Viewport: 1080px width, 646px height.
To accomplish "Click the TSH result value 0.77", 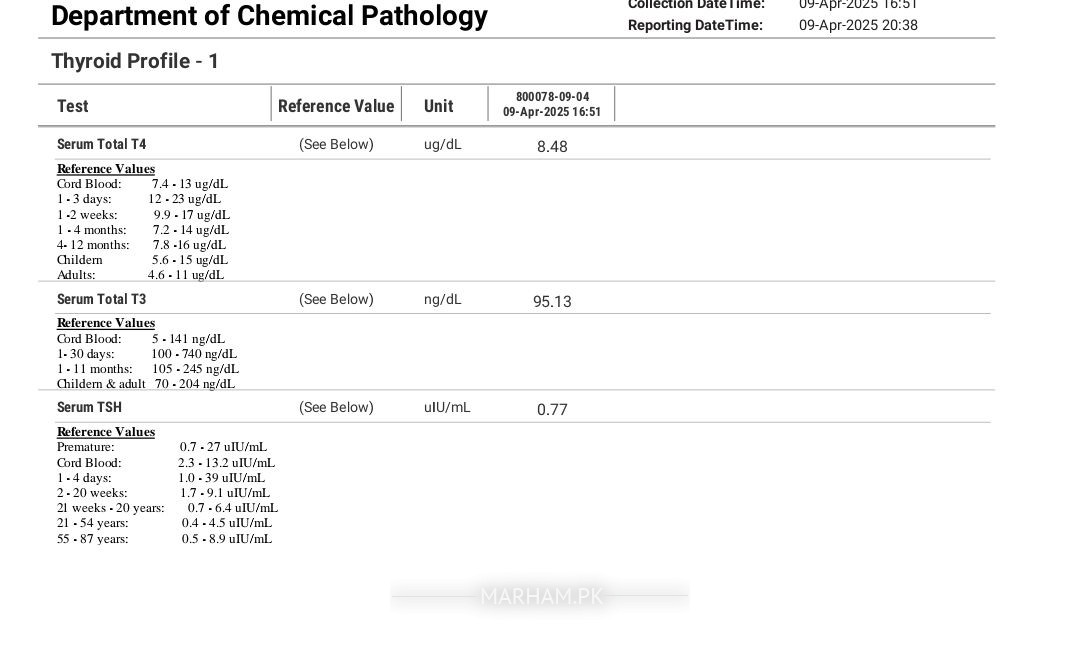I will pos(552,409).
